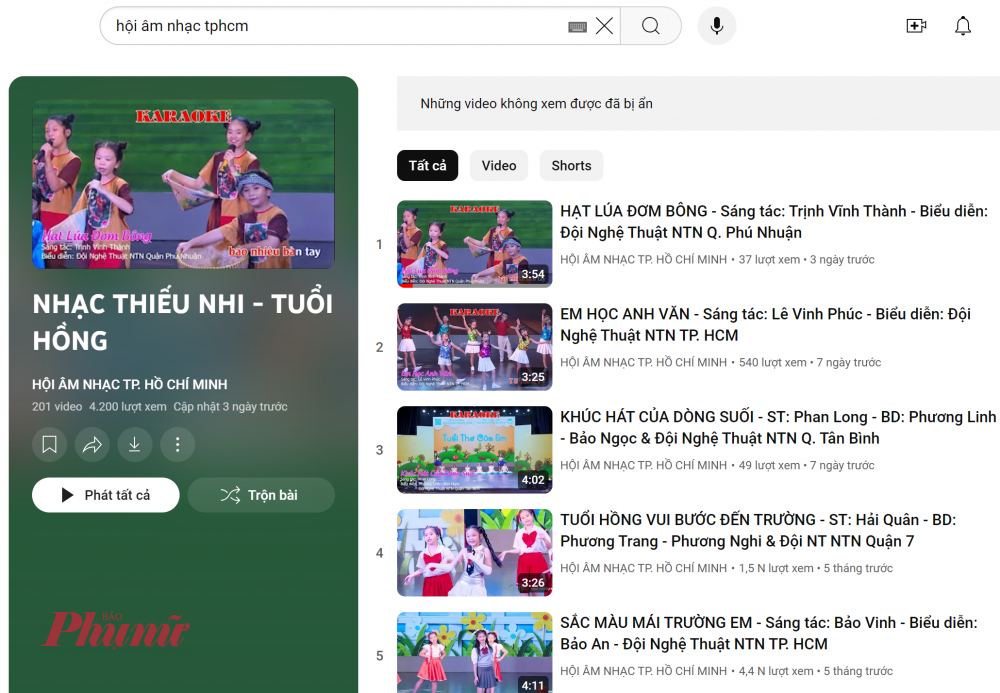
Task: Open the playlist cover karaoke thumbnail
Action: click(184, 184)
